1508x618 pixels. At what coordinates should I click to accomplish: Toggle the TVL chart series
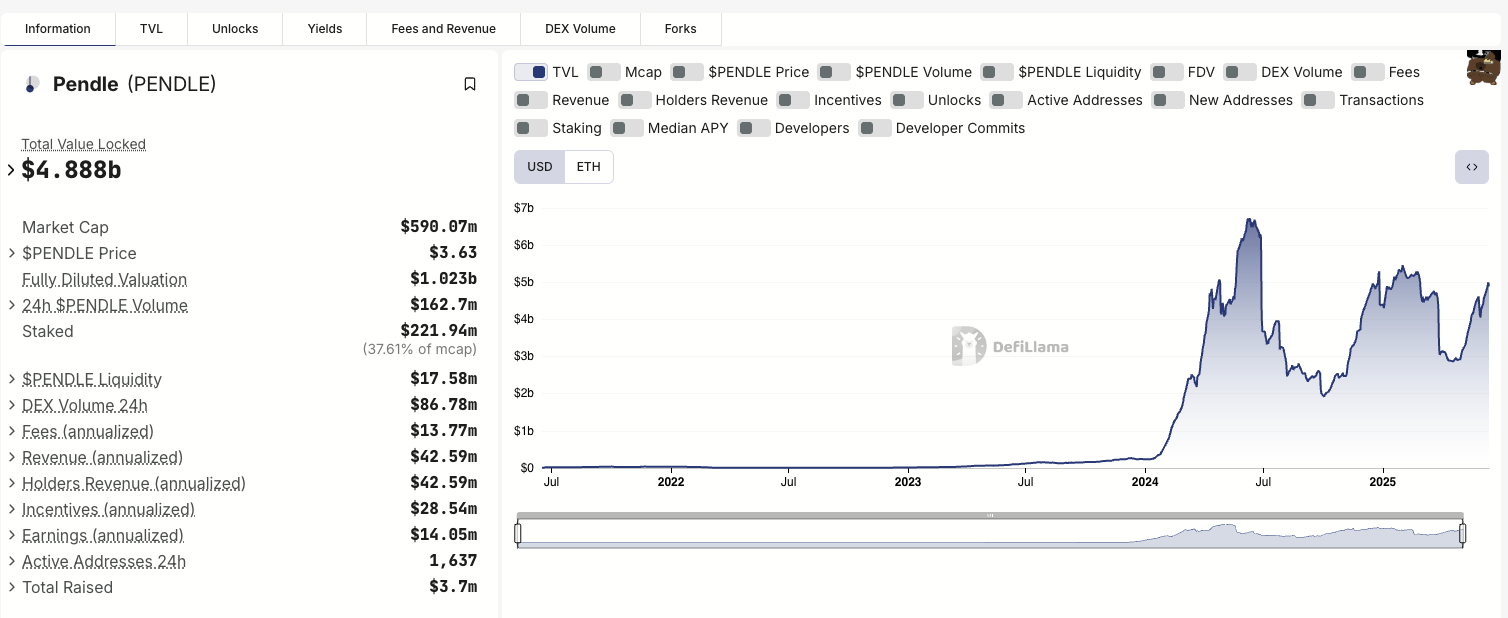pyautogui.click(x=531, y=72)
